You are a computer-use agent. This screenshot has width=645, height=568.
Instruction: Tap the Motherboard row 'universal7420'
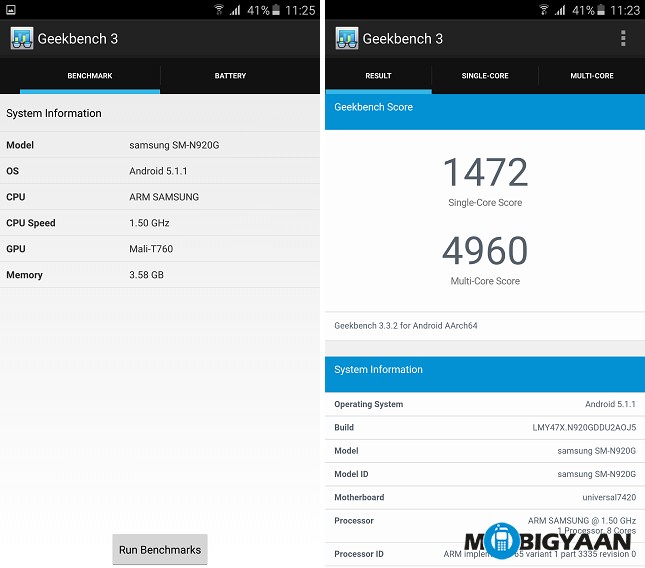point(485,497)
